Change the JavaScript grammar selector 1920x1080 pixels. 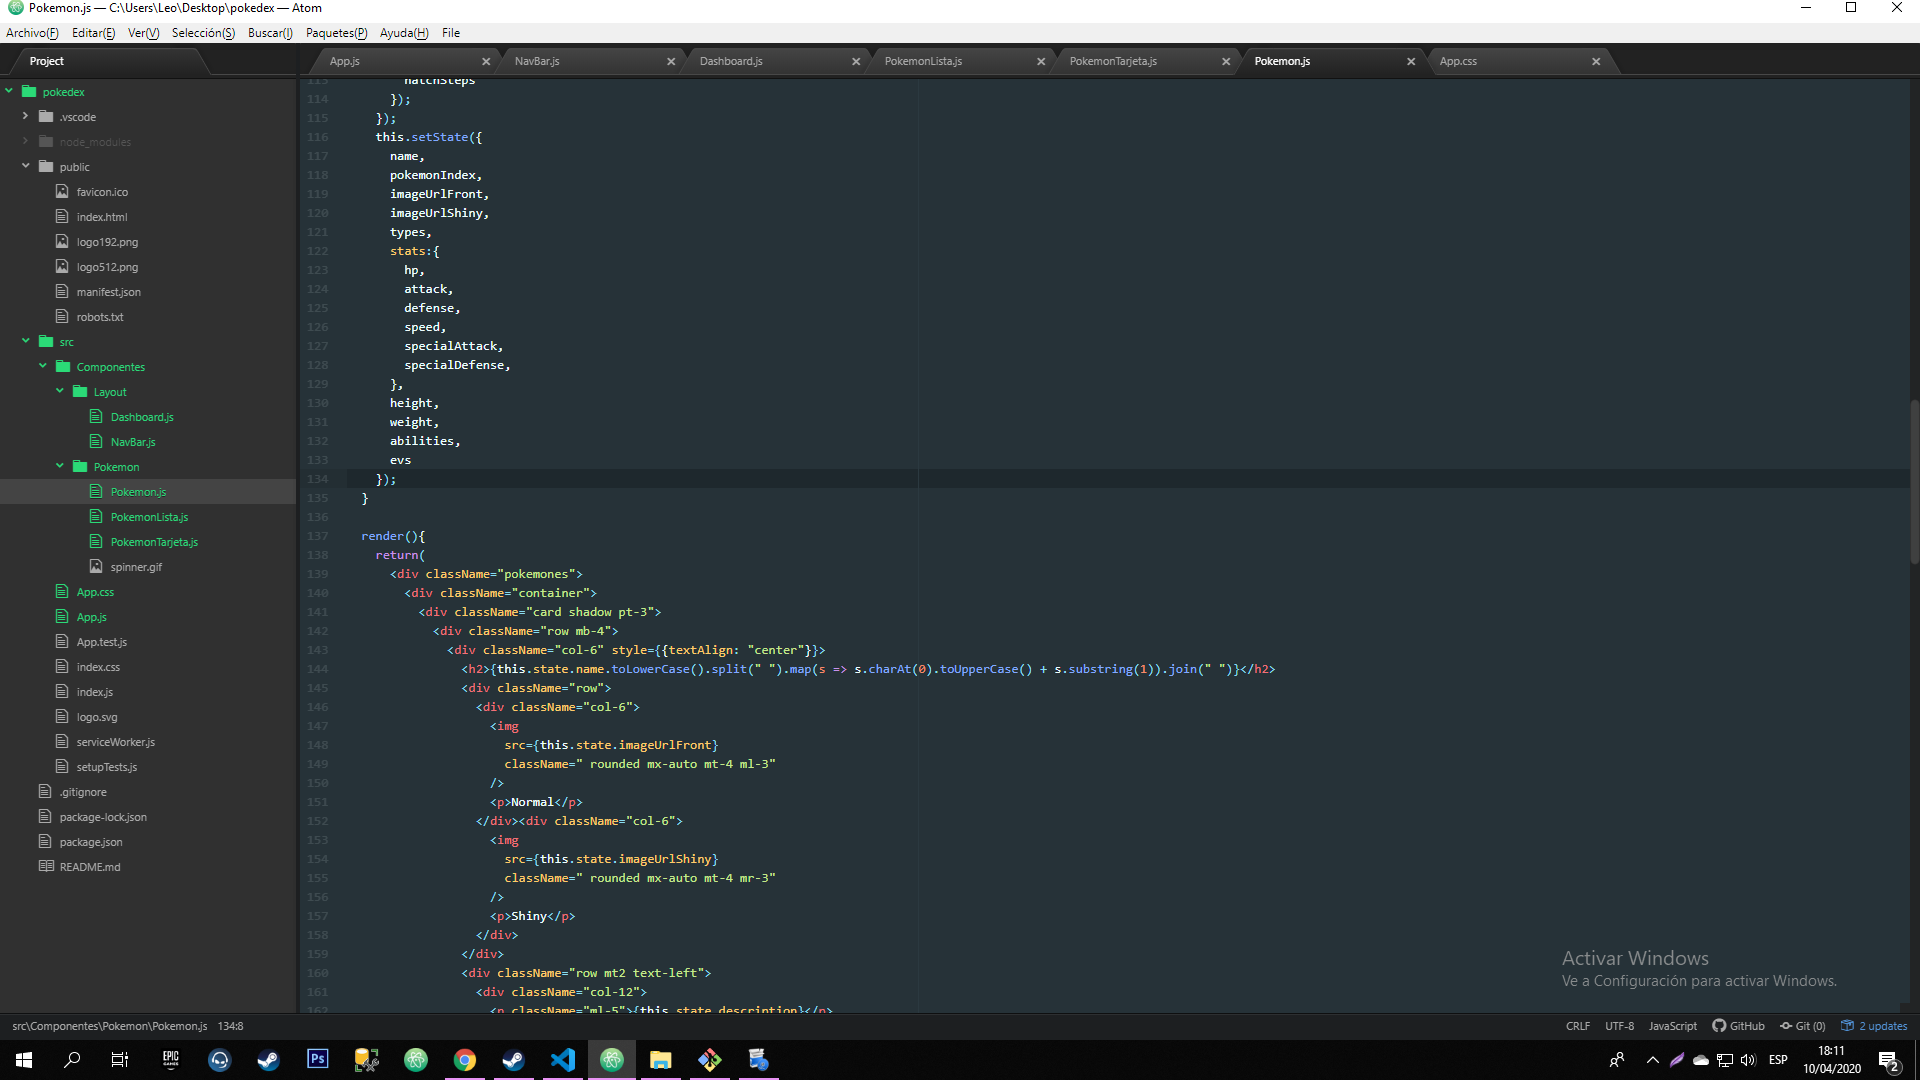pyautogui.click(x=1673, y=1026)
